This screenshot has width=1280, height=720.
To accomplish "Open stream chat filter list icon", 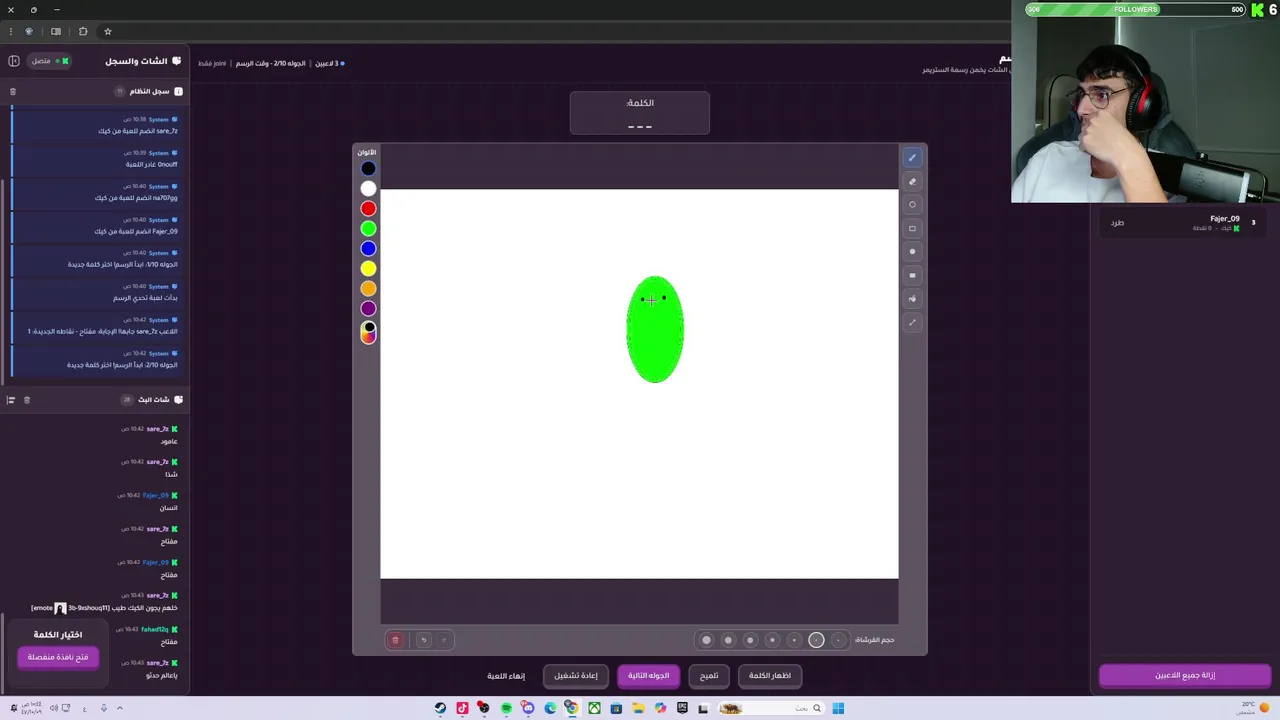I will click(x=11, y=400).
